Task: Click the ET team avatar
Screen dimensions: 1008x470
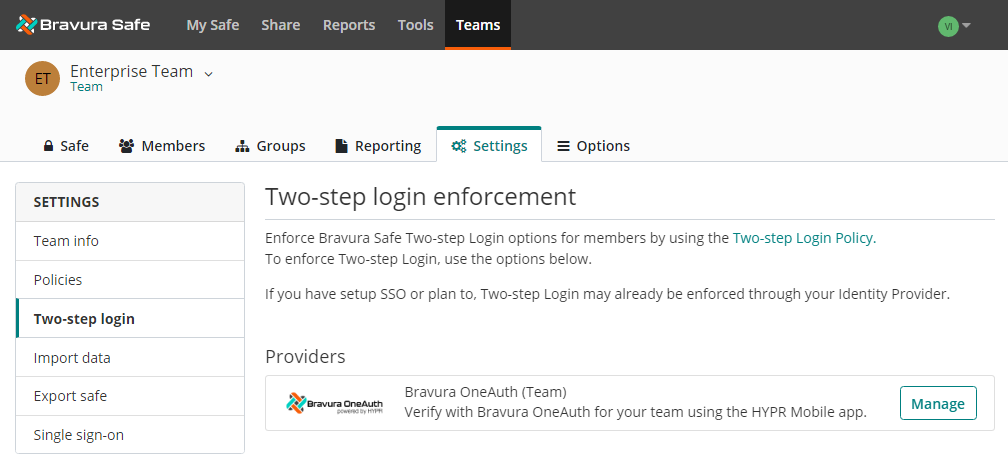Action: pos(42,78)
